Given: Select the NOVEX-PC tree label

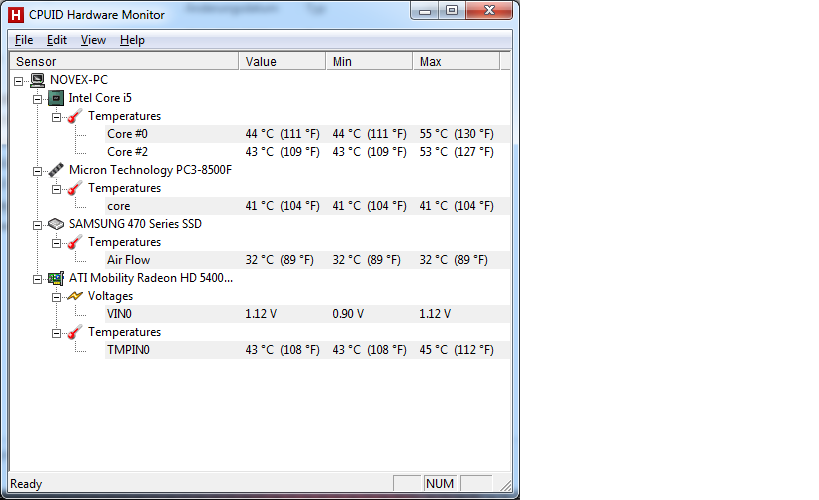Looking at the screenshot, I should pyautogui.click(x=79, y=80).
